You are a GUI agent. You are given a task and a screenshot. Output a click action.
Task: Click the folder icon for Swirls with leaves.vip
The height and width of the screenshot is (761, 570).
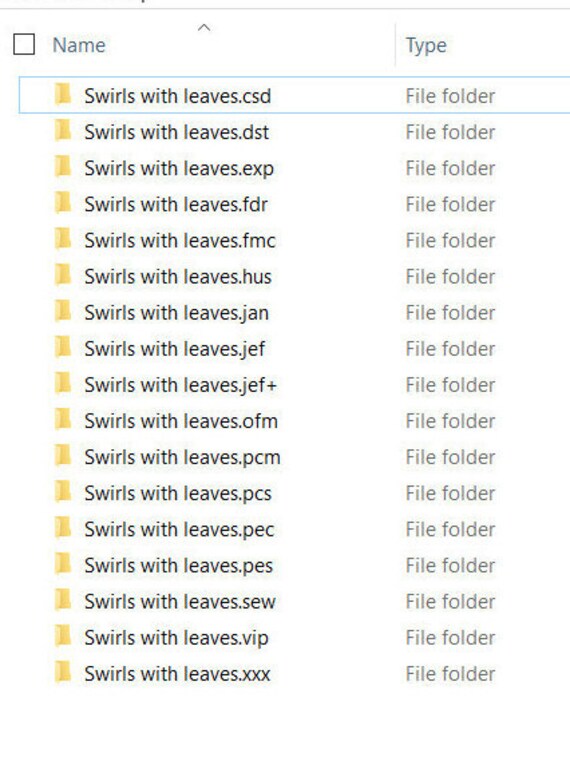pyautogui.click(x=63, y=636)
